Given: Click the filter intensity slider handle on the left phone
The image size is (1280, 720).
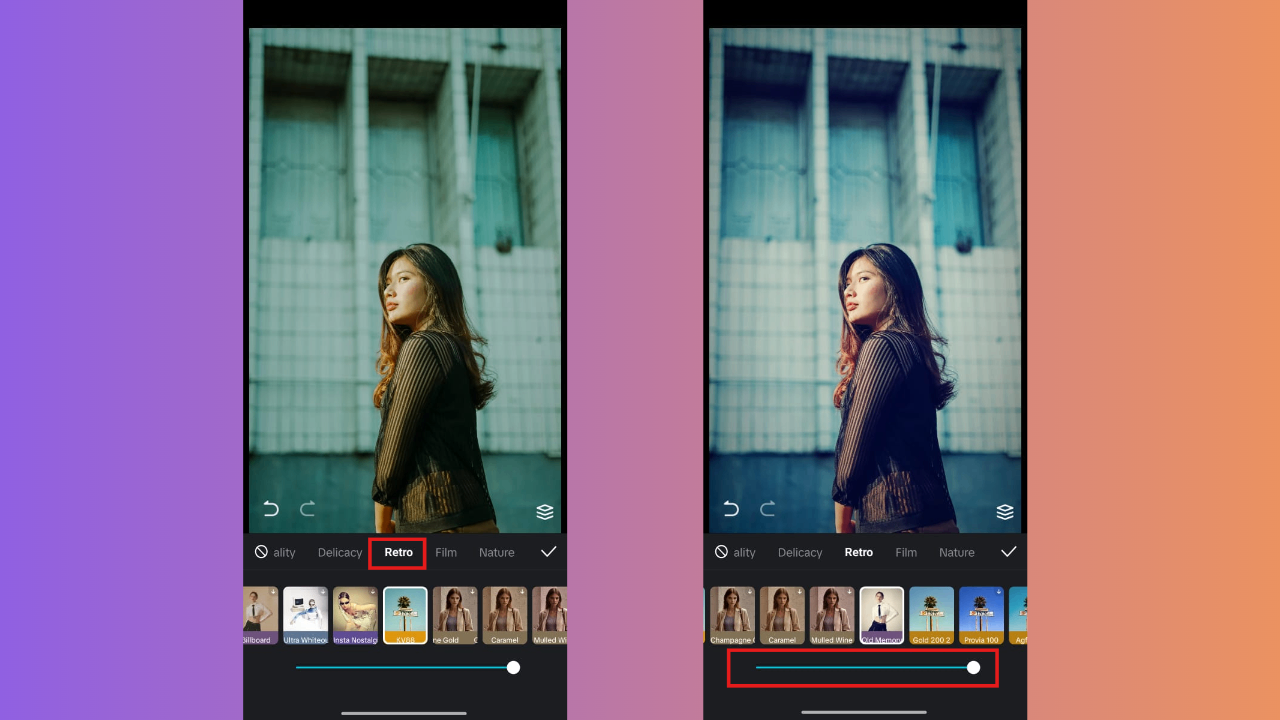Looking at the screenshot, I should 513,667.
